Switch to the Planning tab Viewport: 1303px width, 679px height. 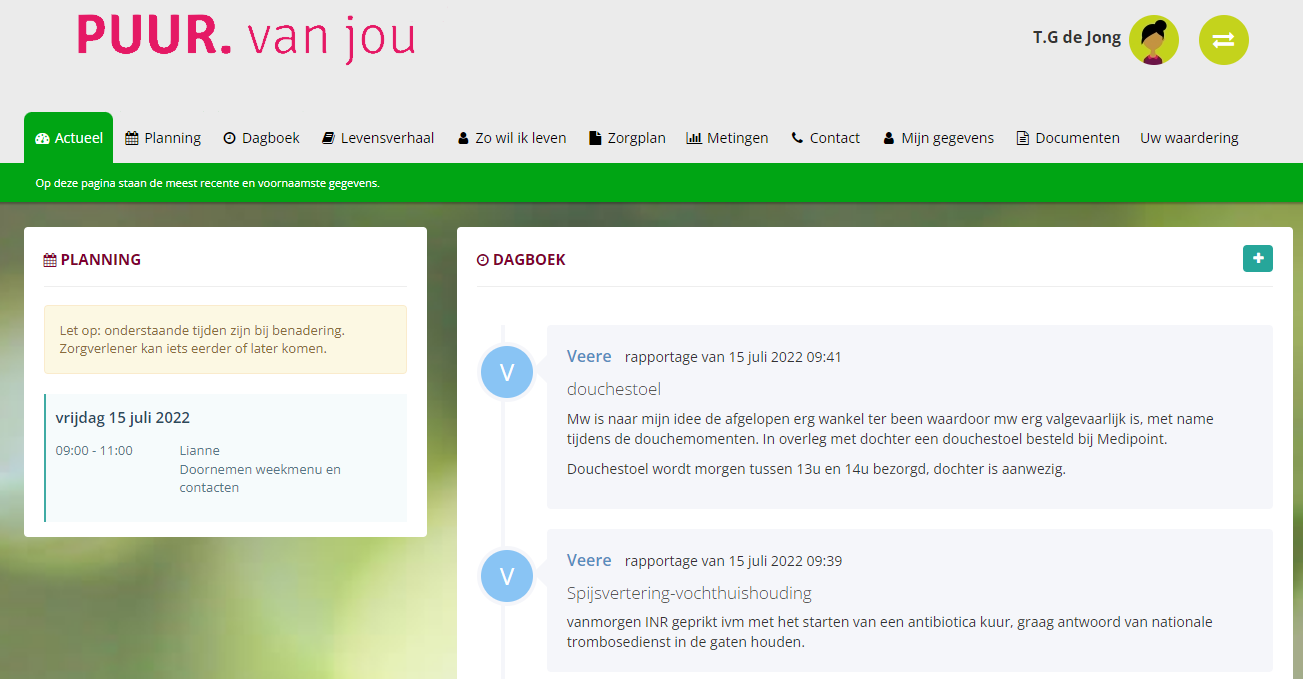coord(163,138)
